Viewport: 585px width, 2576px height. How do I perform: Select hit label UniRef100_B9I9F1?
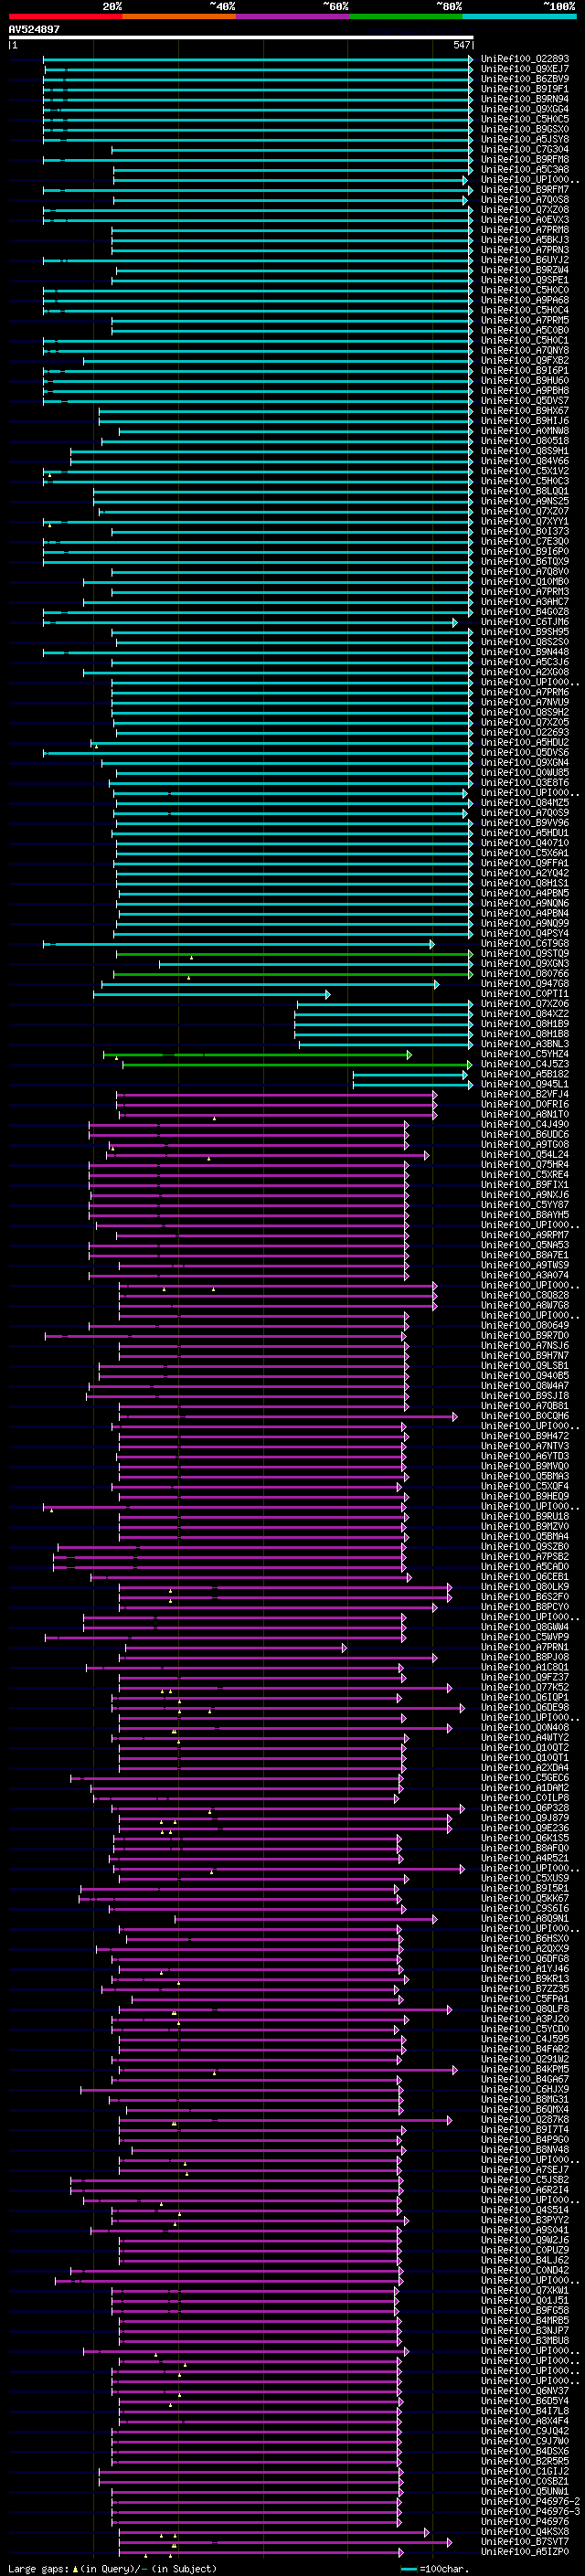[x=525, y=89]
